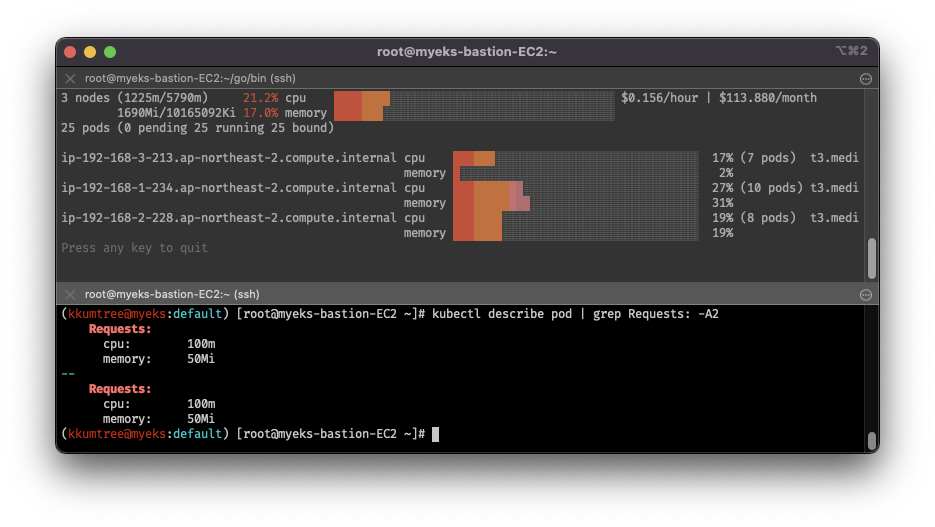Open options menu of the ~/go/bin pane

(x=866, y=79)
